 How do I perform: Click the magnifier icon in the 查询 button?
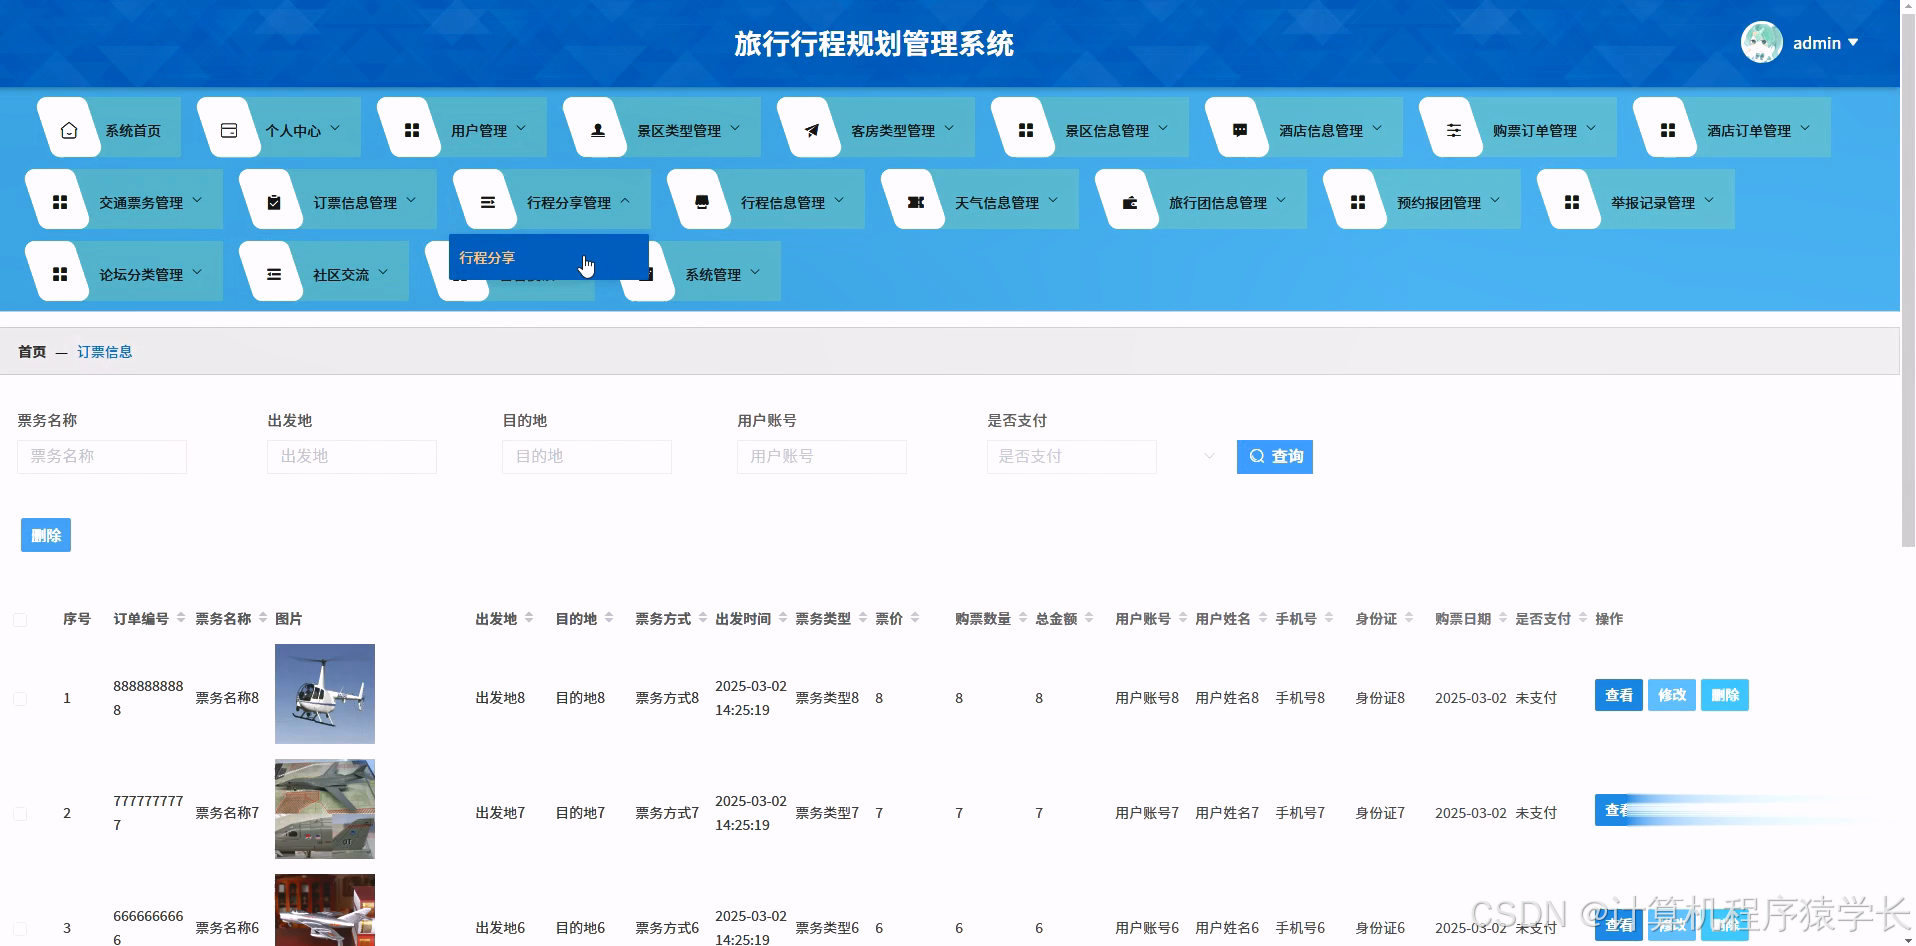click(x=1258, y=456)
